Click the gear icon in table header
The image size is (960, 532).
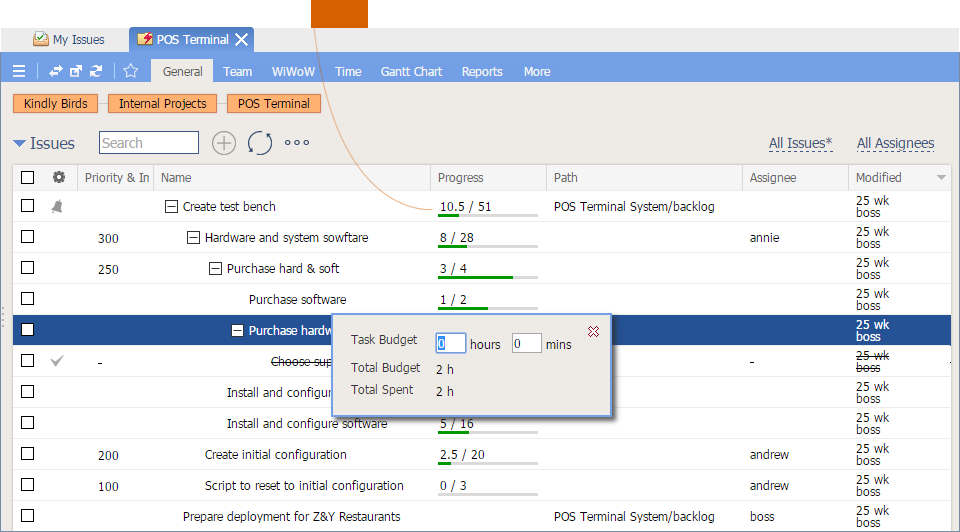pos(59,177)
